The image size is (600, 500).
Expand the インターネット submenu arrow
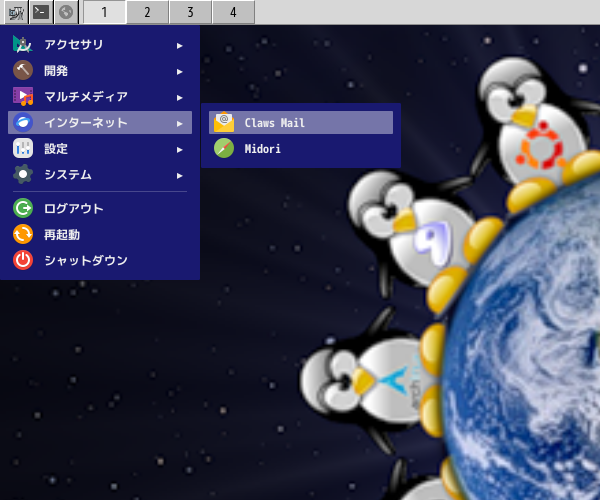pos(179,124)
